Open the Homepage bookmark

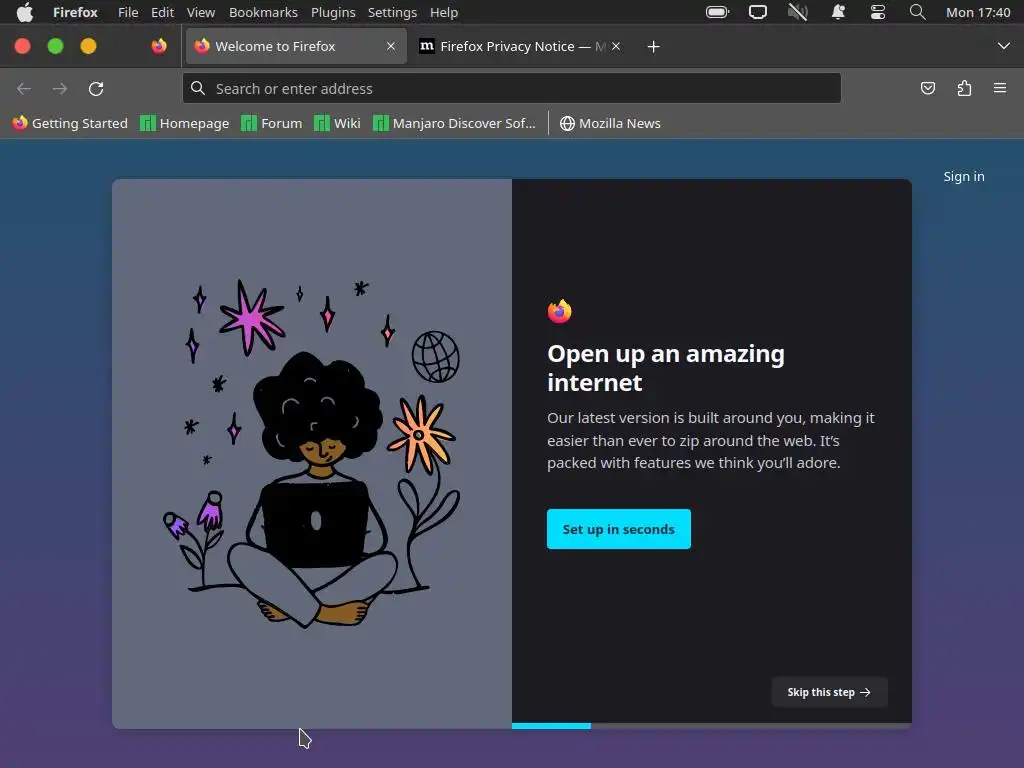point(185,123)
